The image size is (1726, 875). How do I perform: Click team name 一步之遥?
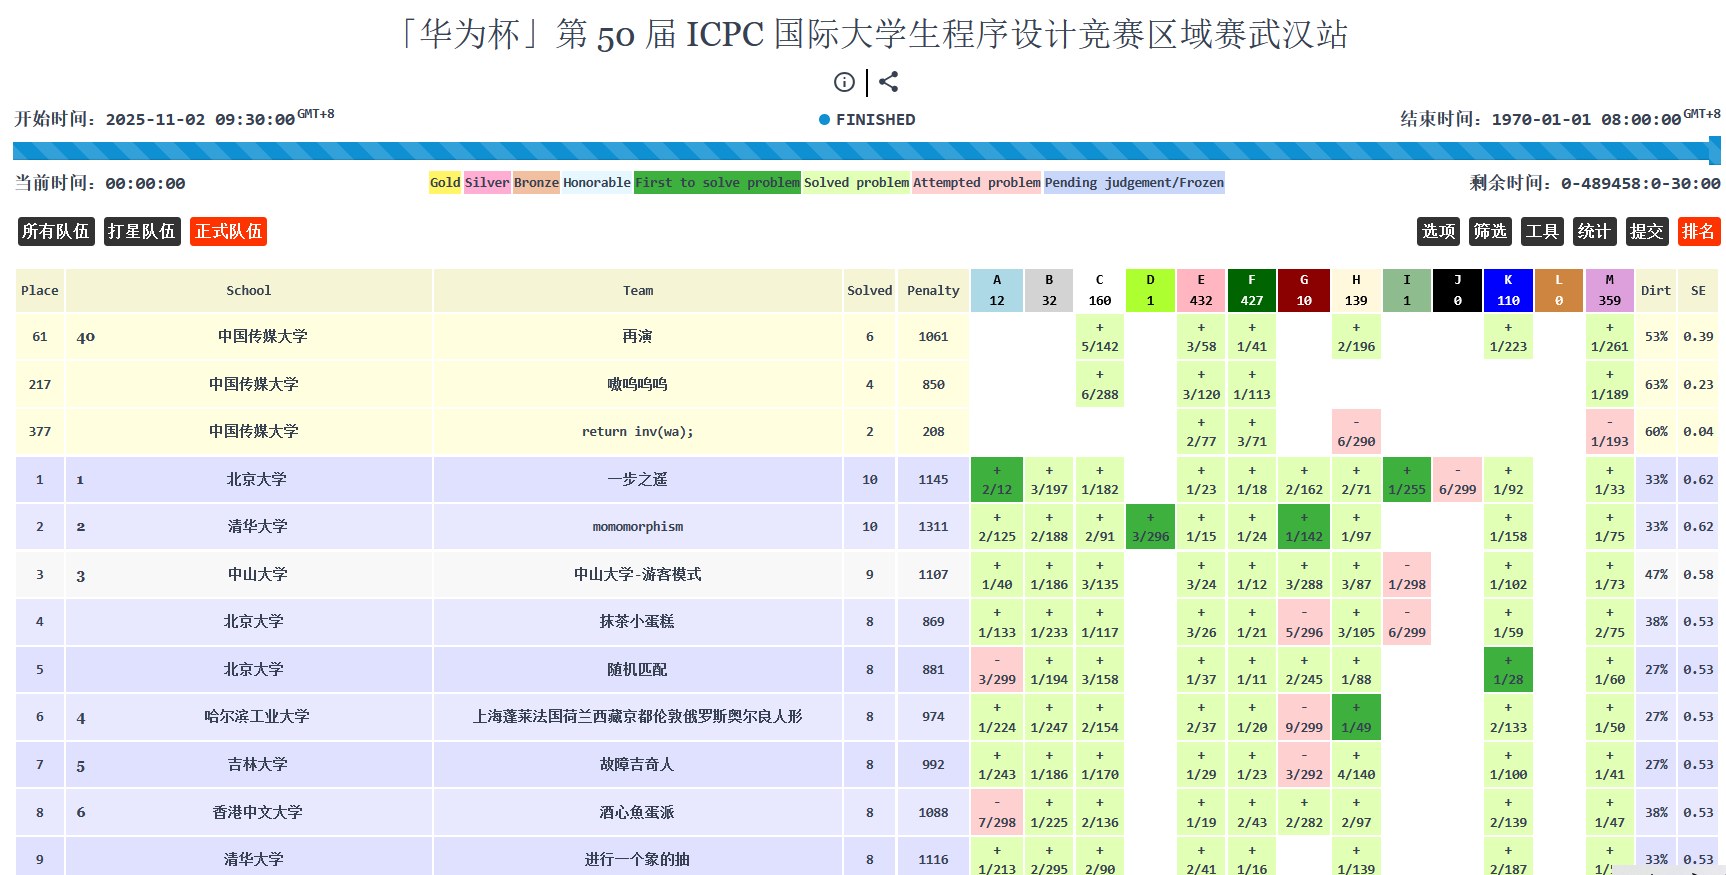click(x=637, y=480)
